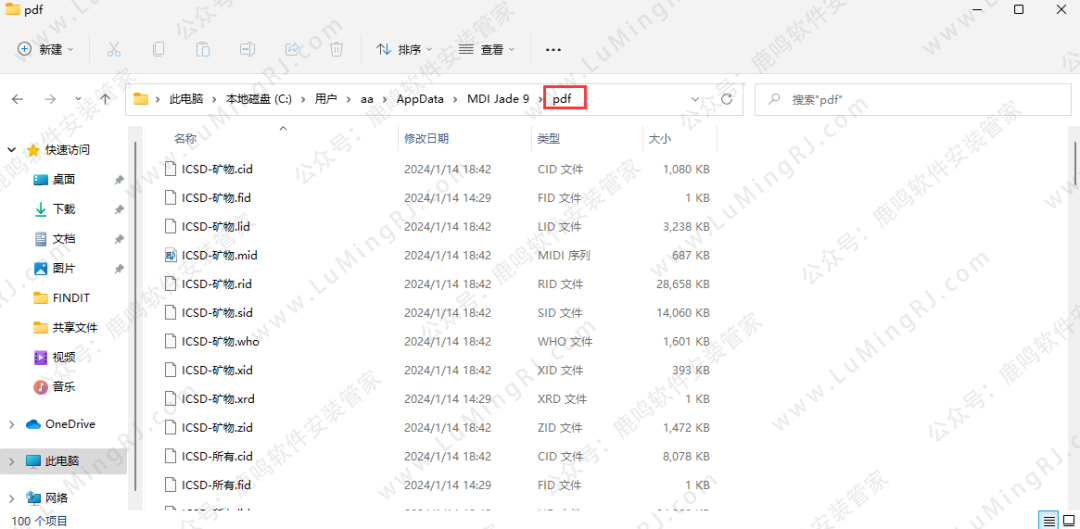
Task: Click the Paste clipboard icon
Action: (203, 49)
